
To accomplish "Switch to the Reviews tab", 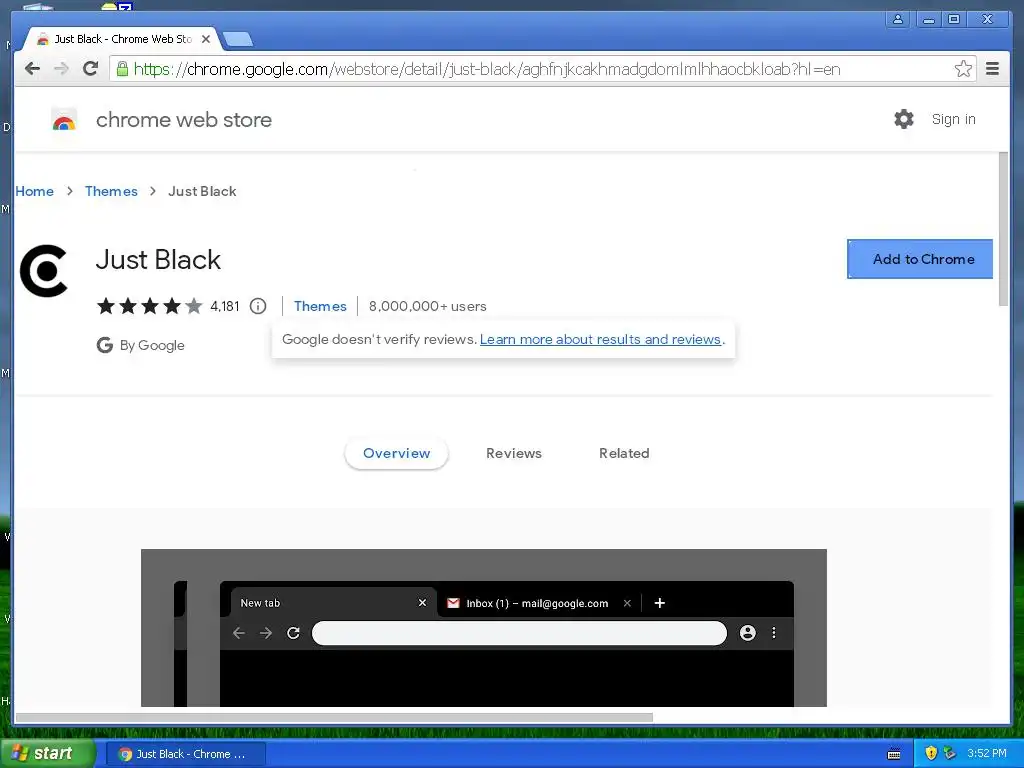I will [x=514, y=453].
